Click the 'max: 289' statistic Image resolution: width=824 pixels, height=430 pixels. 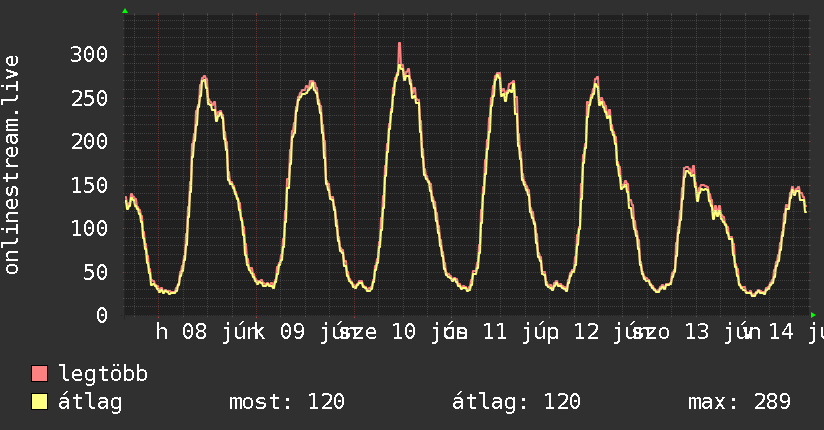pos(739,402)
